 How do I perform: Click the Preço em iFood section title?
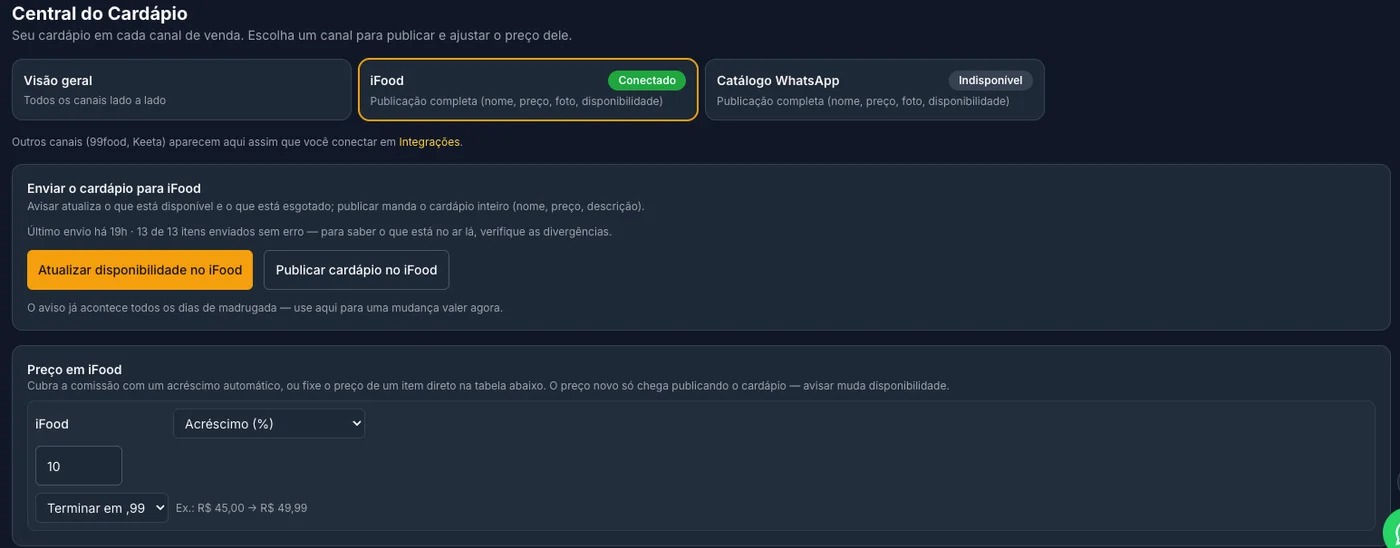click(x=74, y=369)
